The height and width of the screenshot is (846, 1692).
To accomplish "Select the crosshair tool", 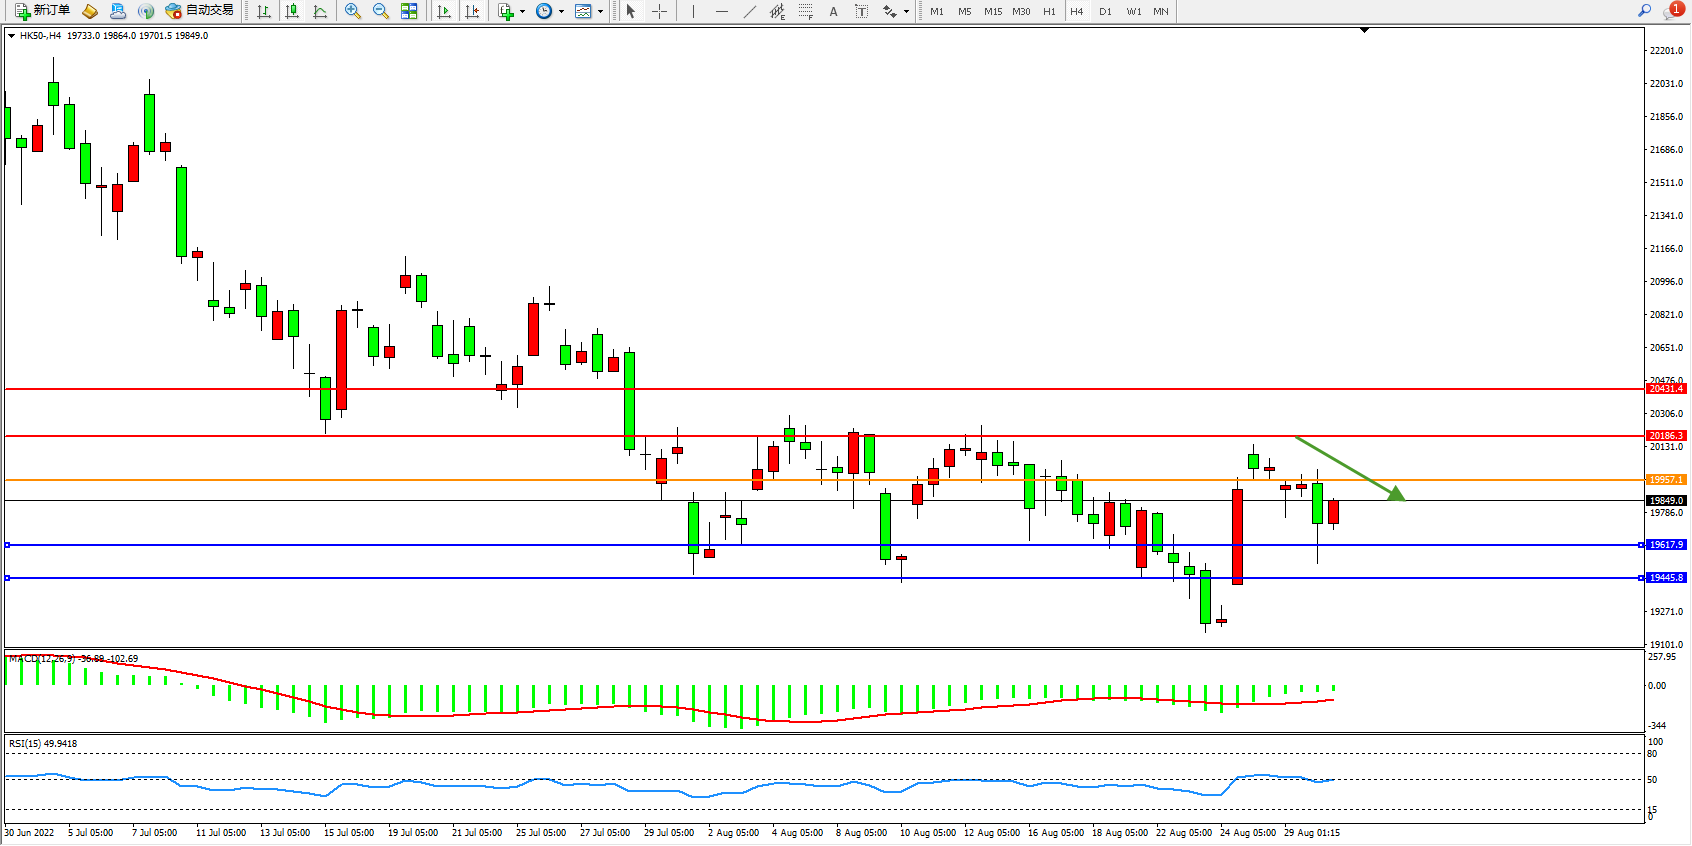I will [659, 11].
